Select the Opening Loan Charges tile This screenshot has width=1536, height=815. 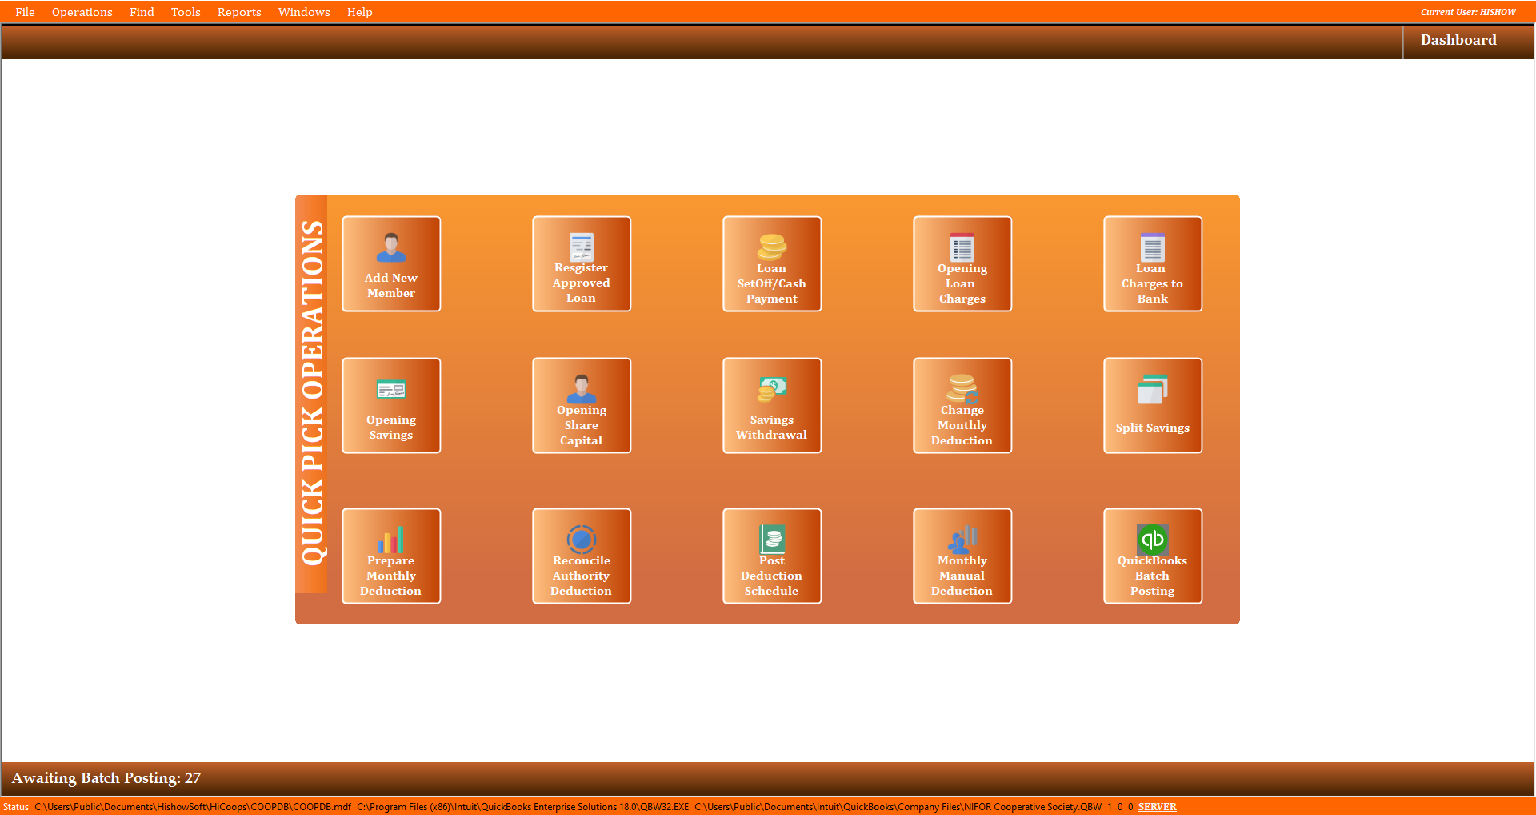962,264
